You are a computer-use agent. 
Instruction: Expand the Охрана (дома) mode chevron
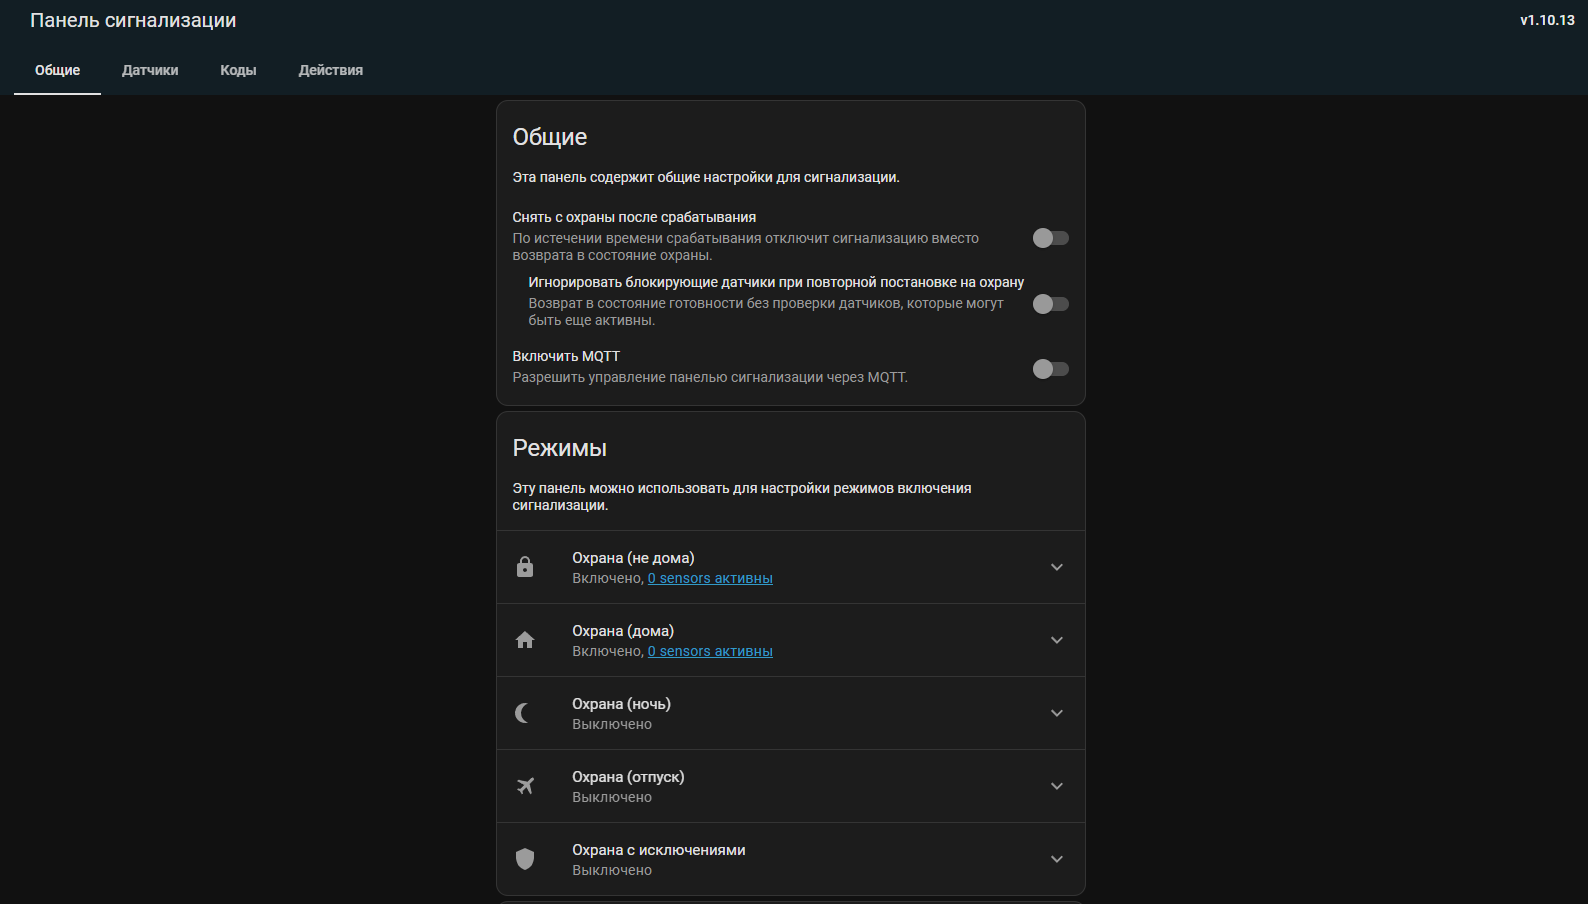pyautogui.click(x=1057, y=640)
